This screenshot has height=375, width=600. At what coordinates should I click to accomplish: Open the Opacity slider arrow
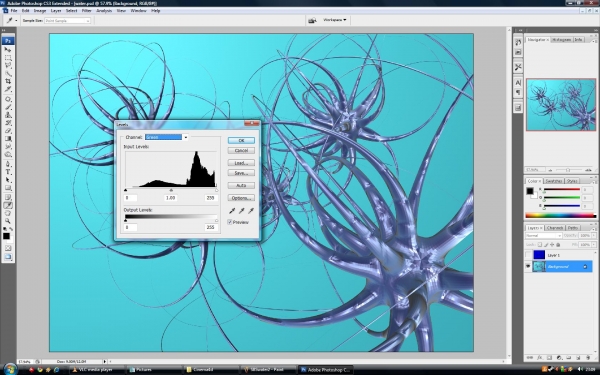point(594,236)
